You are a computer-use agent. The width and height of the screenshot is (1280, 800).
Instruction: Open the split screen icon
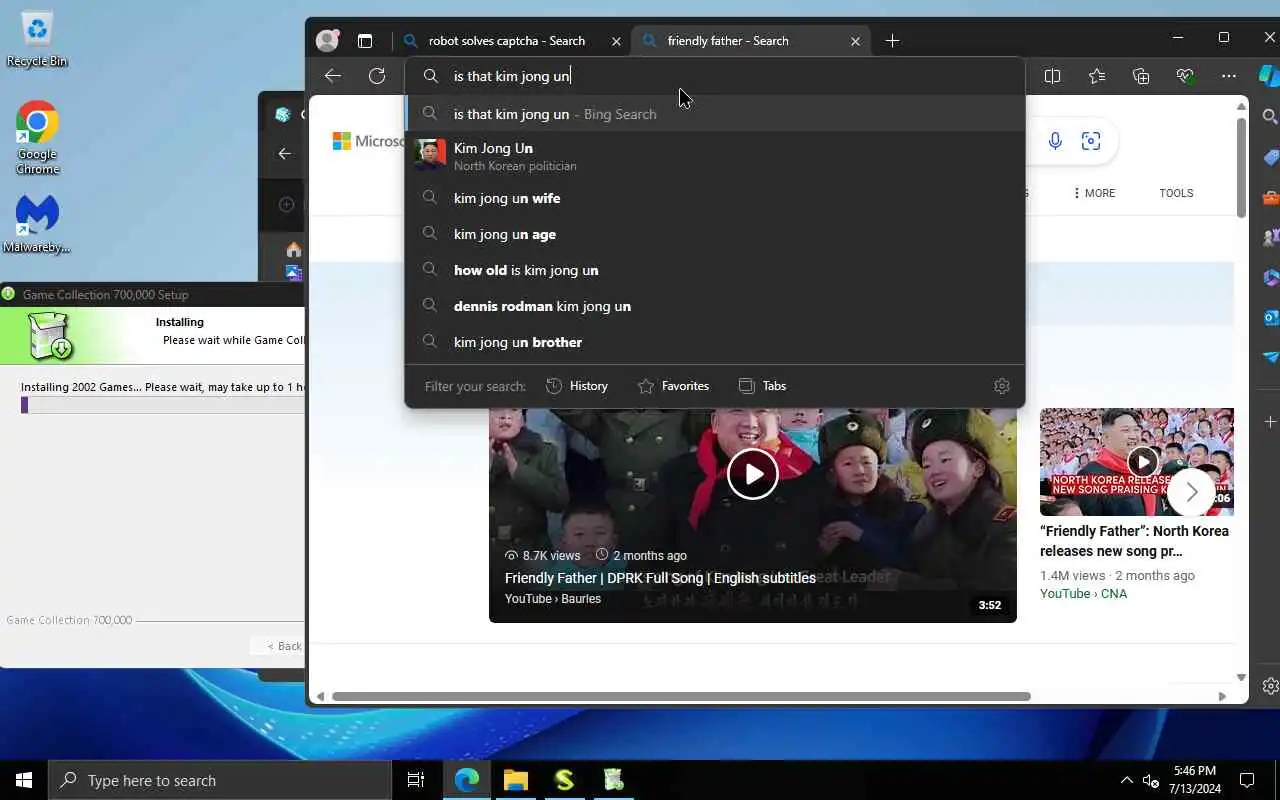[1052, 76]
